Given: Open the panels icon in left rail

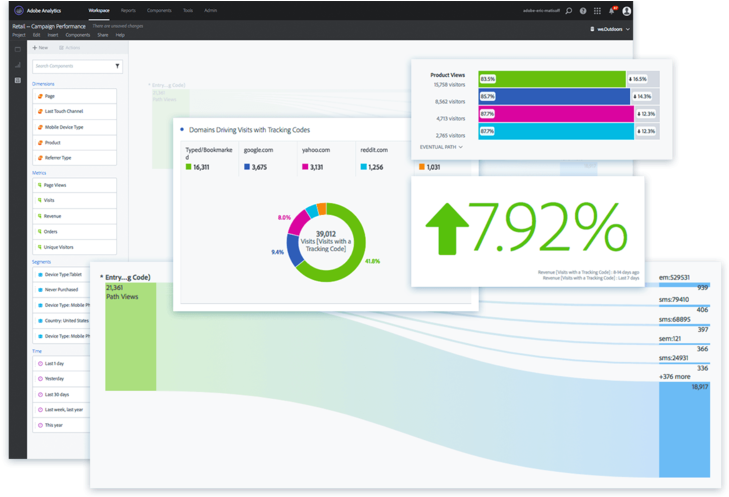Looking at the screenshot, I should coord(18,49).
